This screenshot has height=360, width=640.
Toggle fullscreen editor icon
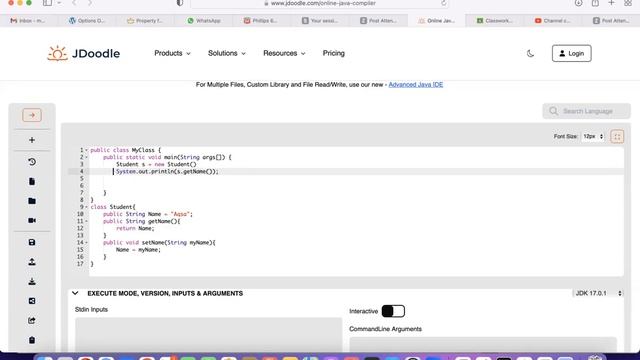(617, 136)
